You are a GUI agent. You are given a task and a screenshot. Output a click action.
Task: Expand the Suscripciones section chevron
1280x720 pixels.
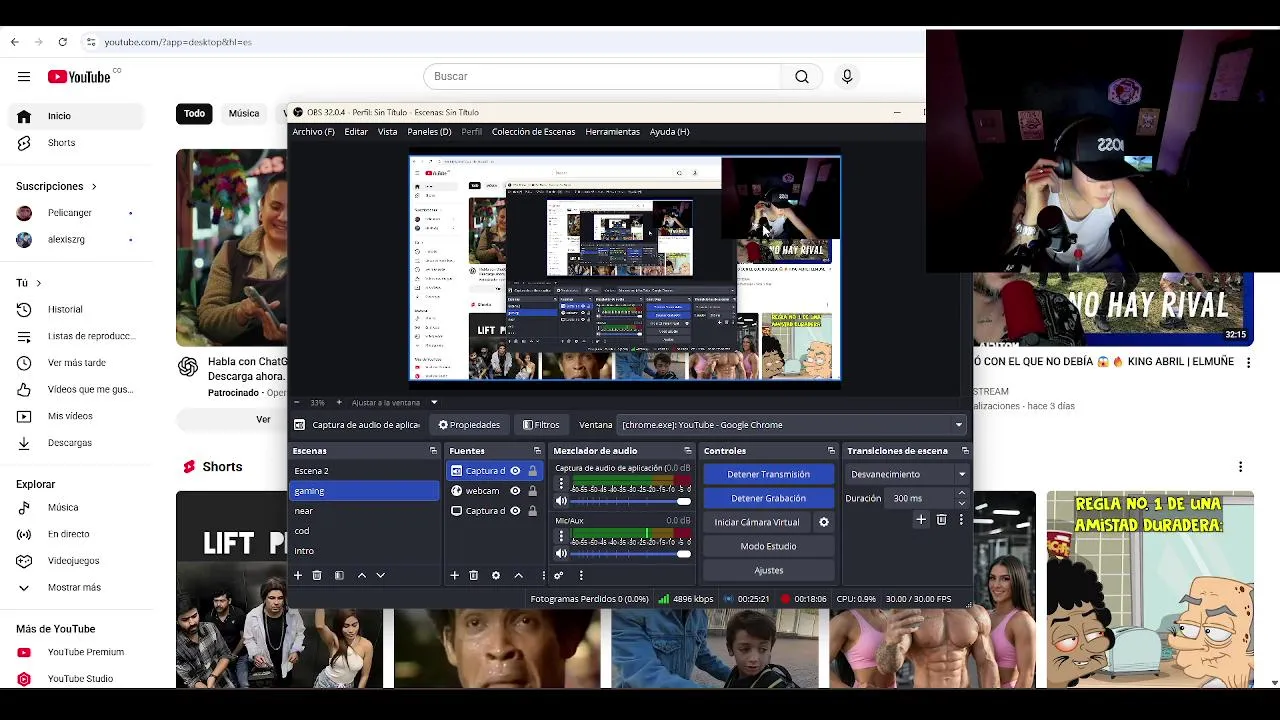[94, 186]
